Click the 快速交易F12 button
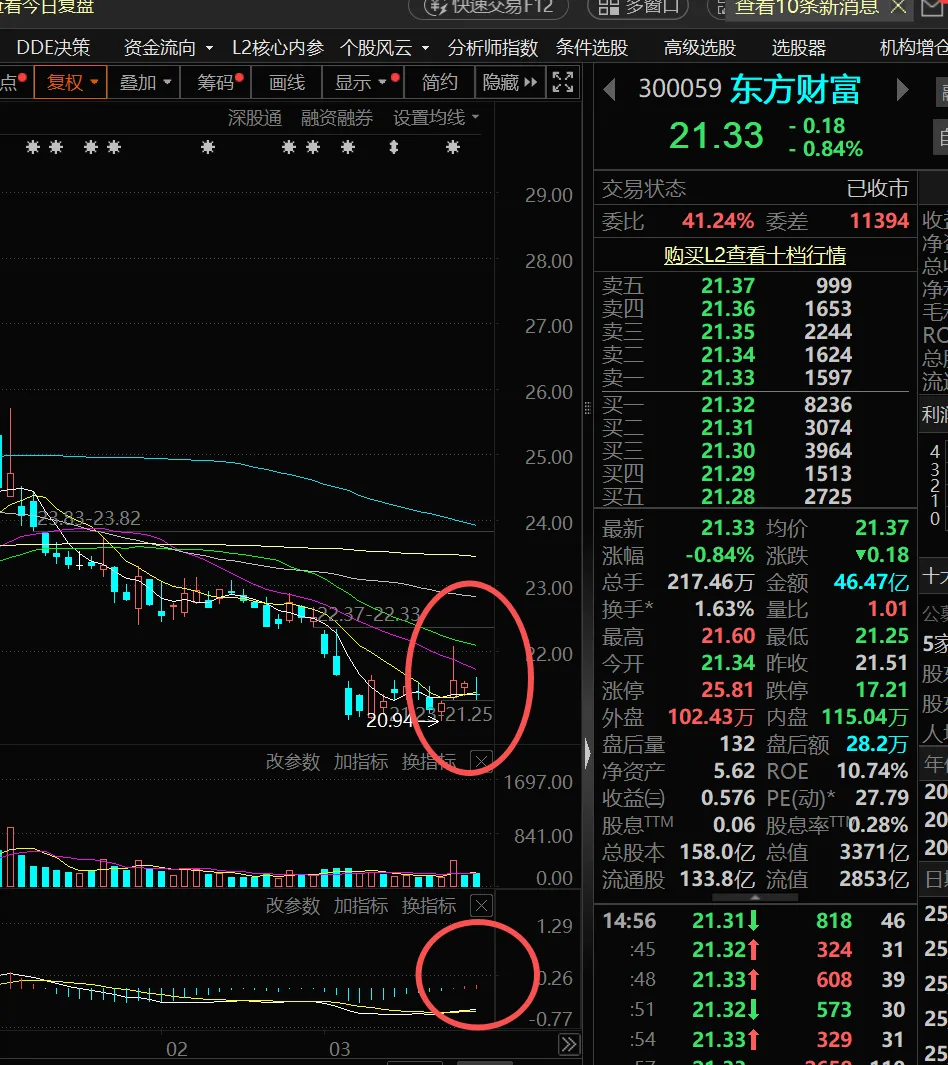This screenshot has width=948, height=1065. 490,7
